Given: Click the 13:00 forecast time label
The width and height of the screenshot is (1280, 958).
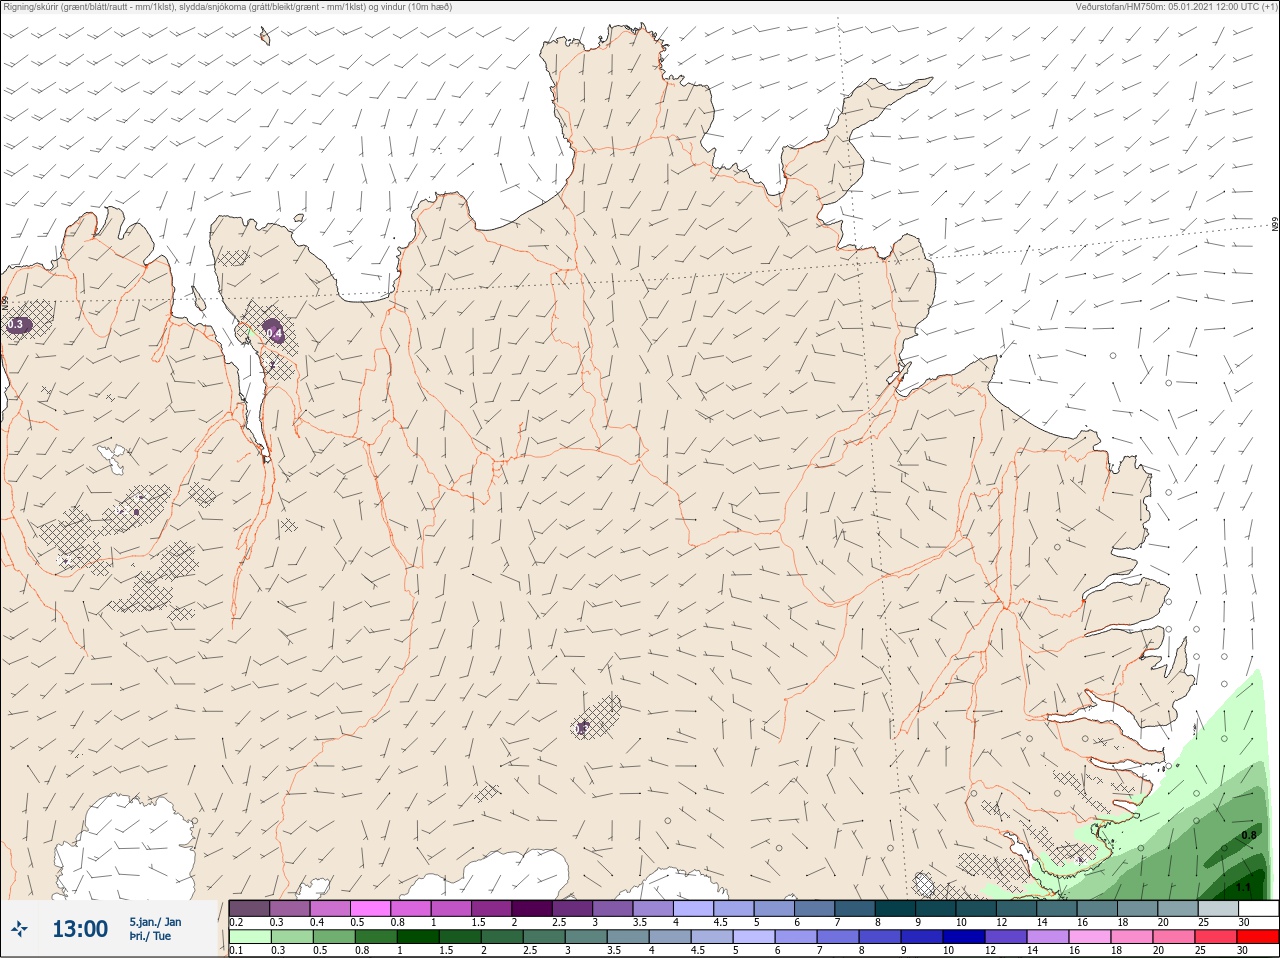Looking at the screenshot, I should (x=80, y=929).
